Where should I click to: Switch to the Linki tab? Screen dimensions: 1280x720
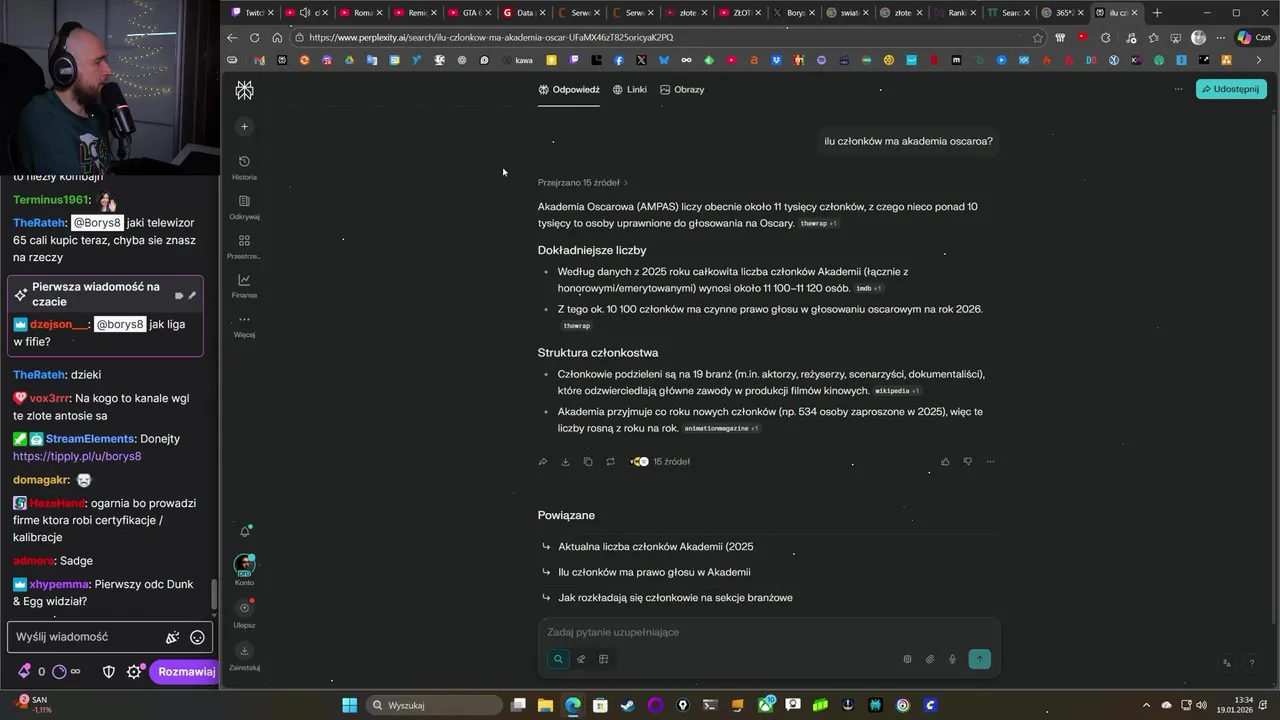click(630, 89)
